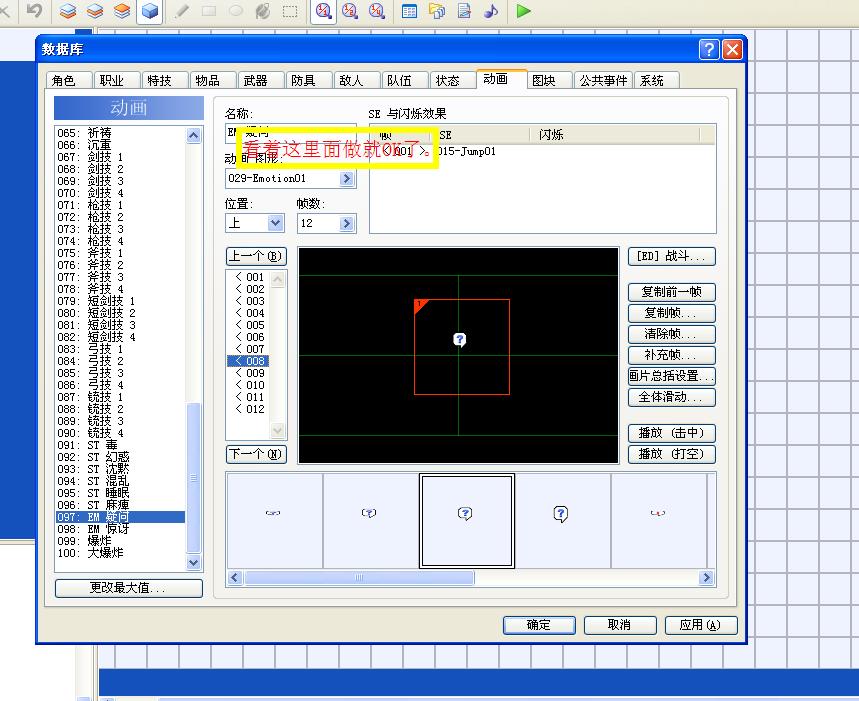Screen dimensions: 859x701
Task: Open the script editor icon
Action: click(x=464, y=11)
